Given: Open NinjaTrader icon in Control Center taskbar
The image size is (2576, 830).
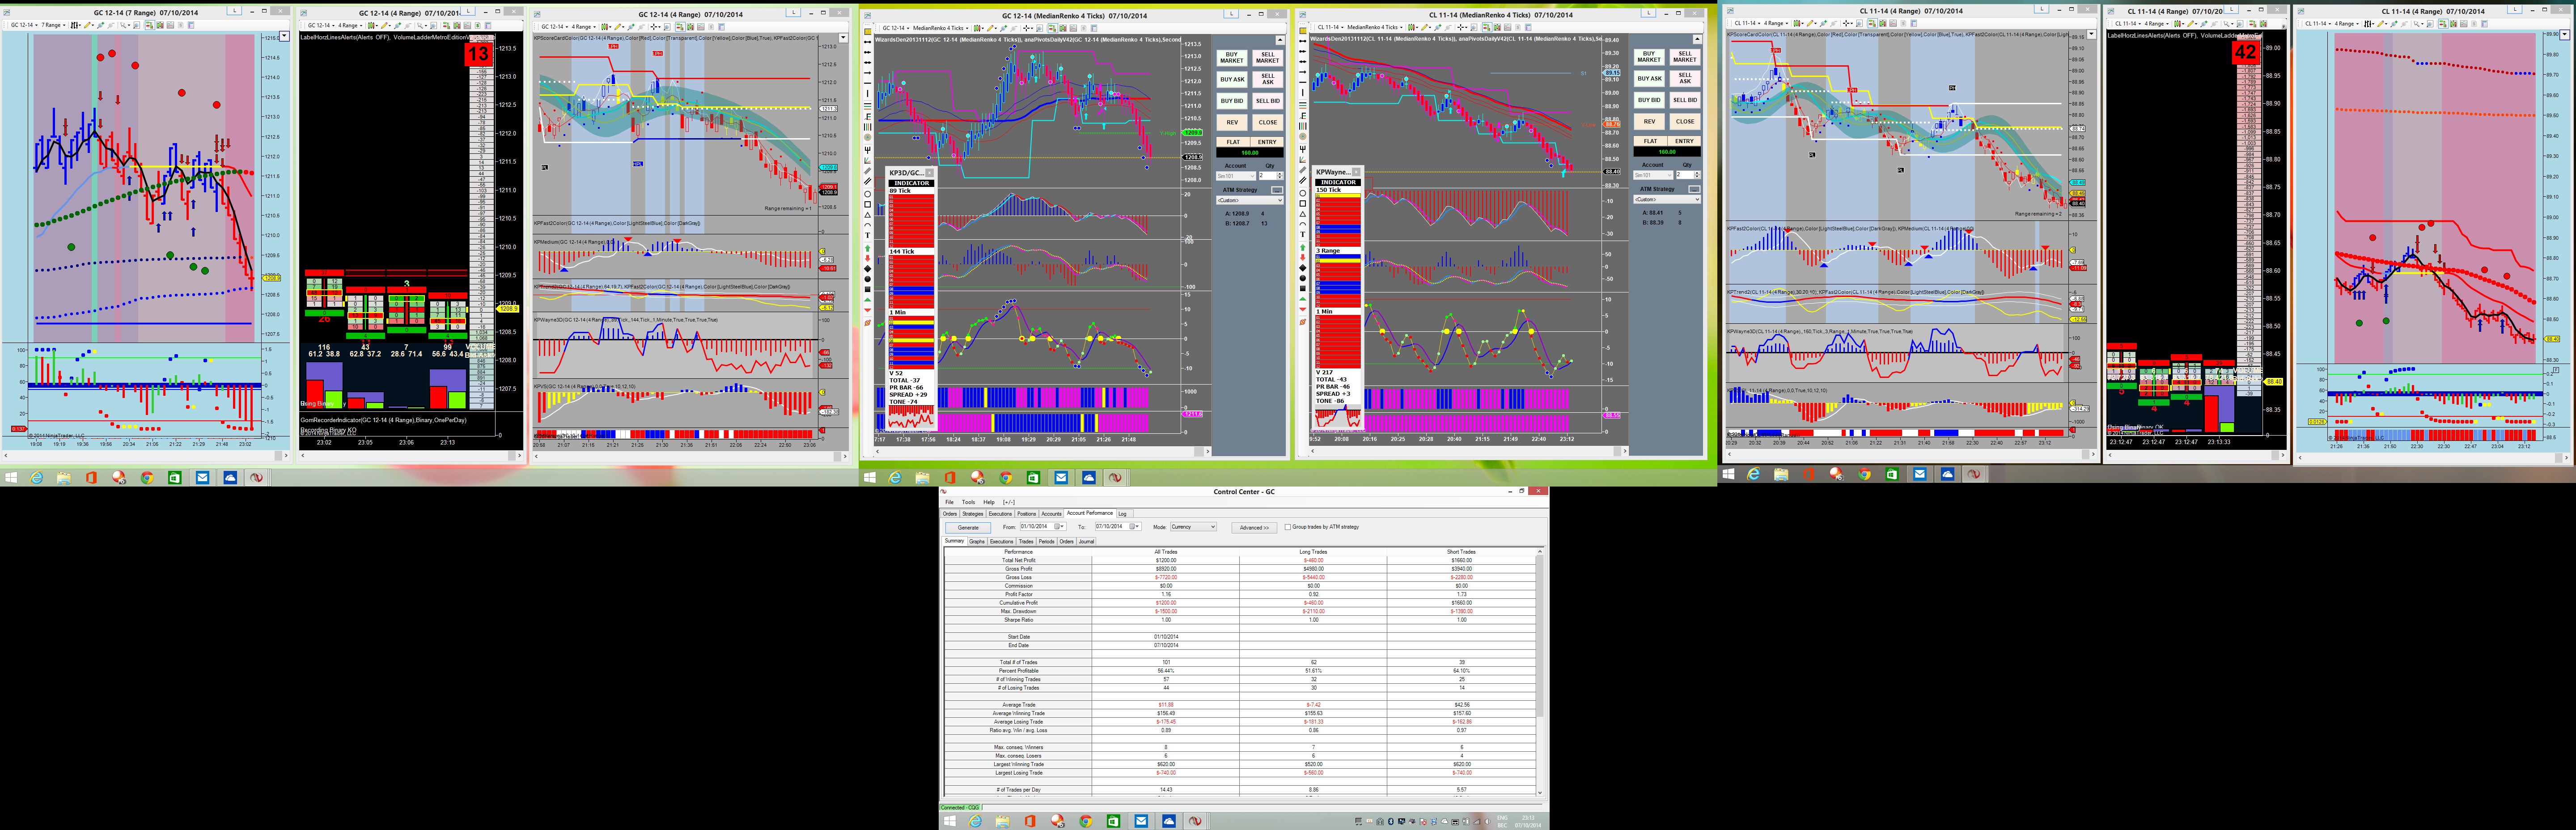Looking at the screenshot, I should tap(1194, 821).
